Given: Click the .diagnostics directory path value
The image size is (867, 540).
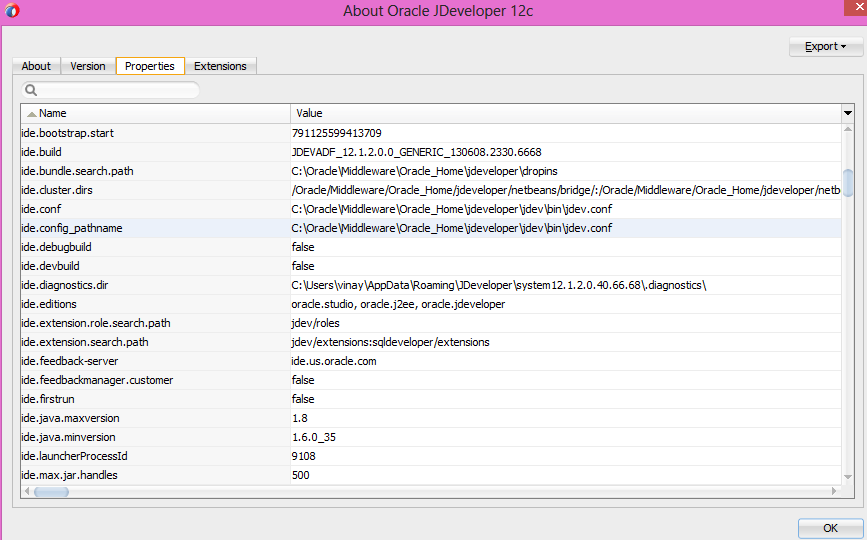Looking at the screenshot, I should 499,285.
